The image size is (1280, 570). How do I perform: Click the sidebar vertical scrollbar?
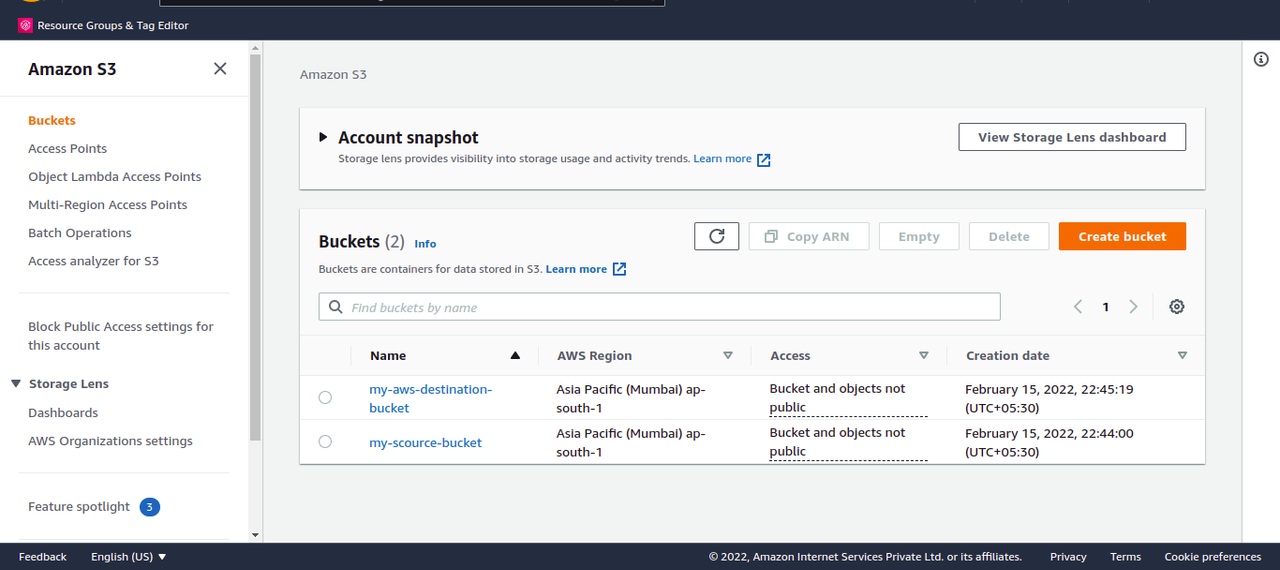[255, 250]
